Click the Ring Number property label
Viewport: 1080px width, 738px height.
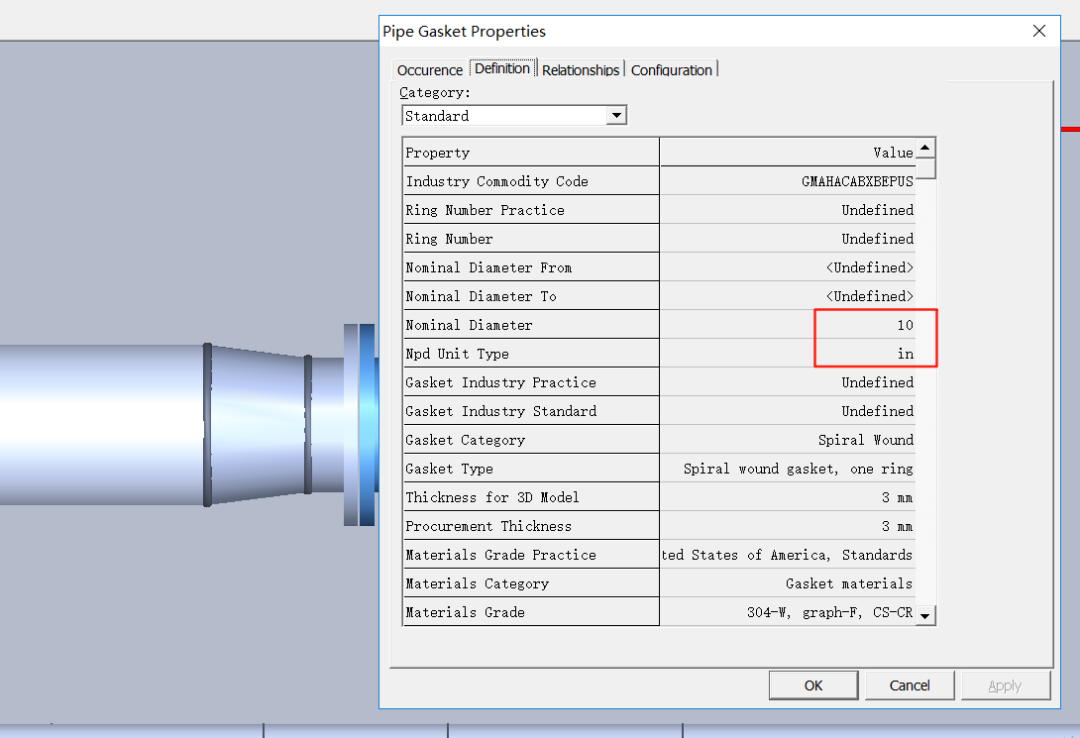(449, 239)
